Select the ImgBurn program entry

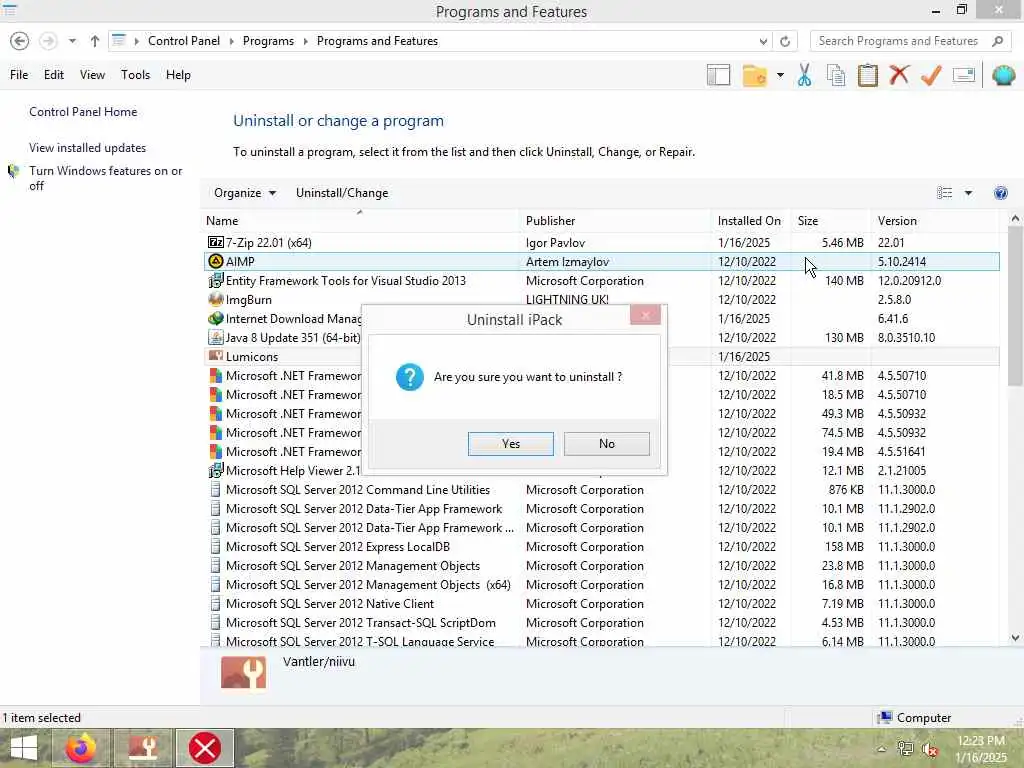pos(601,300)
